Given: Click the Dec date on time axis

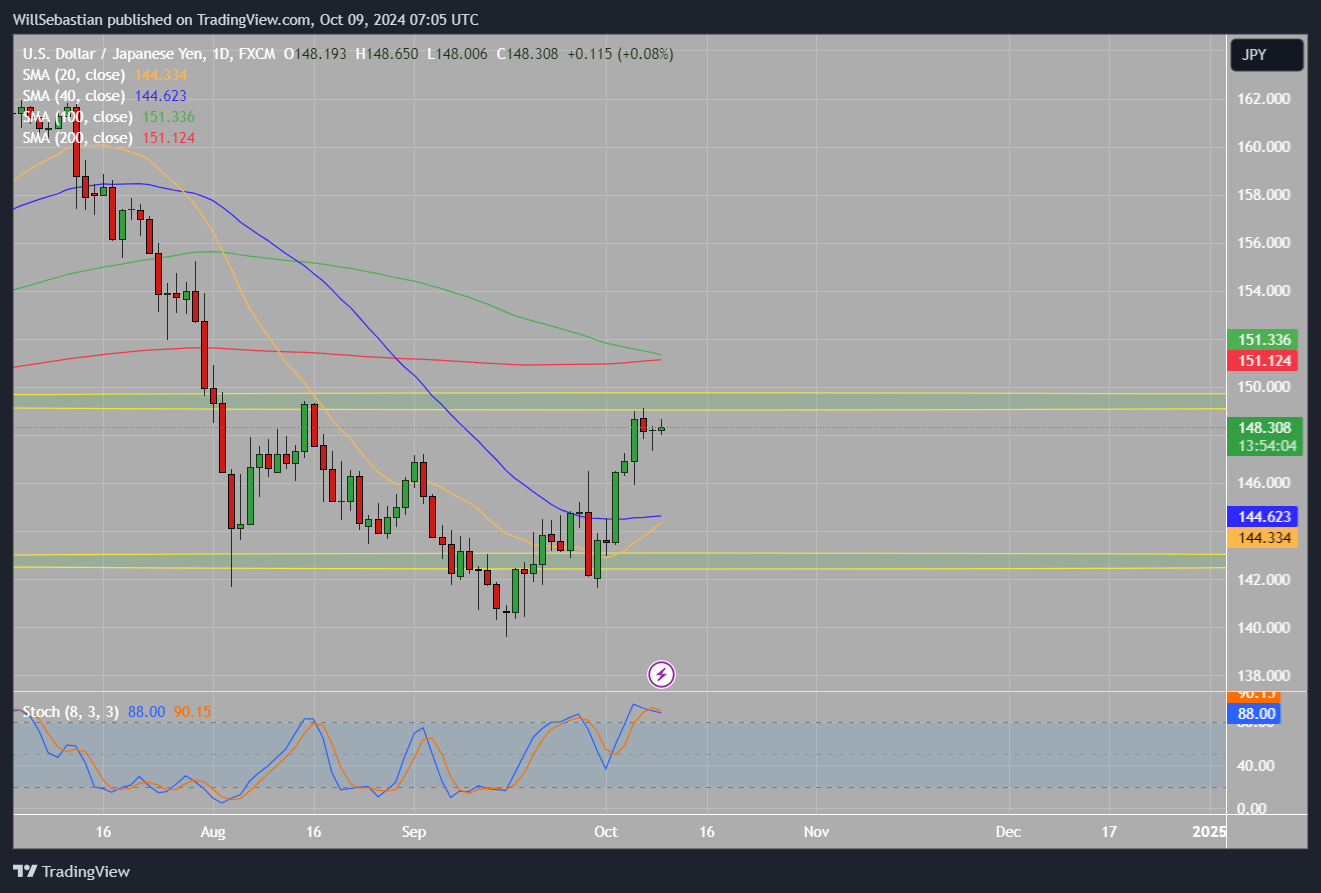Looking at the screenshot, I should (1008, 831).
